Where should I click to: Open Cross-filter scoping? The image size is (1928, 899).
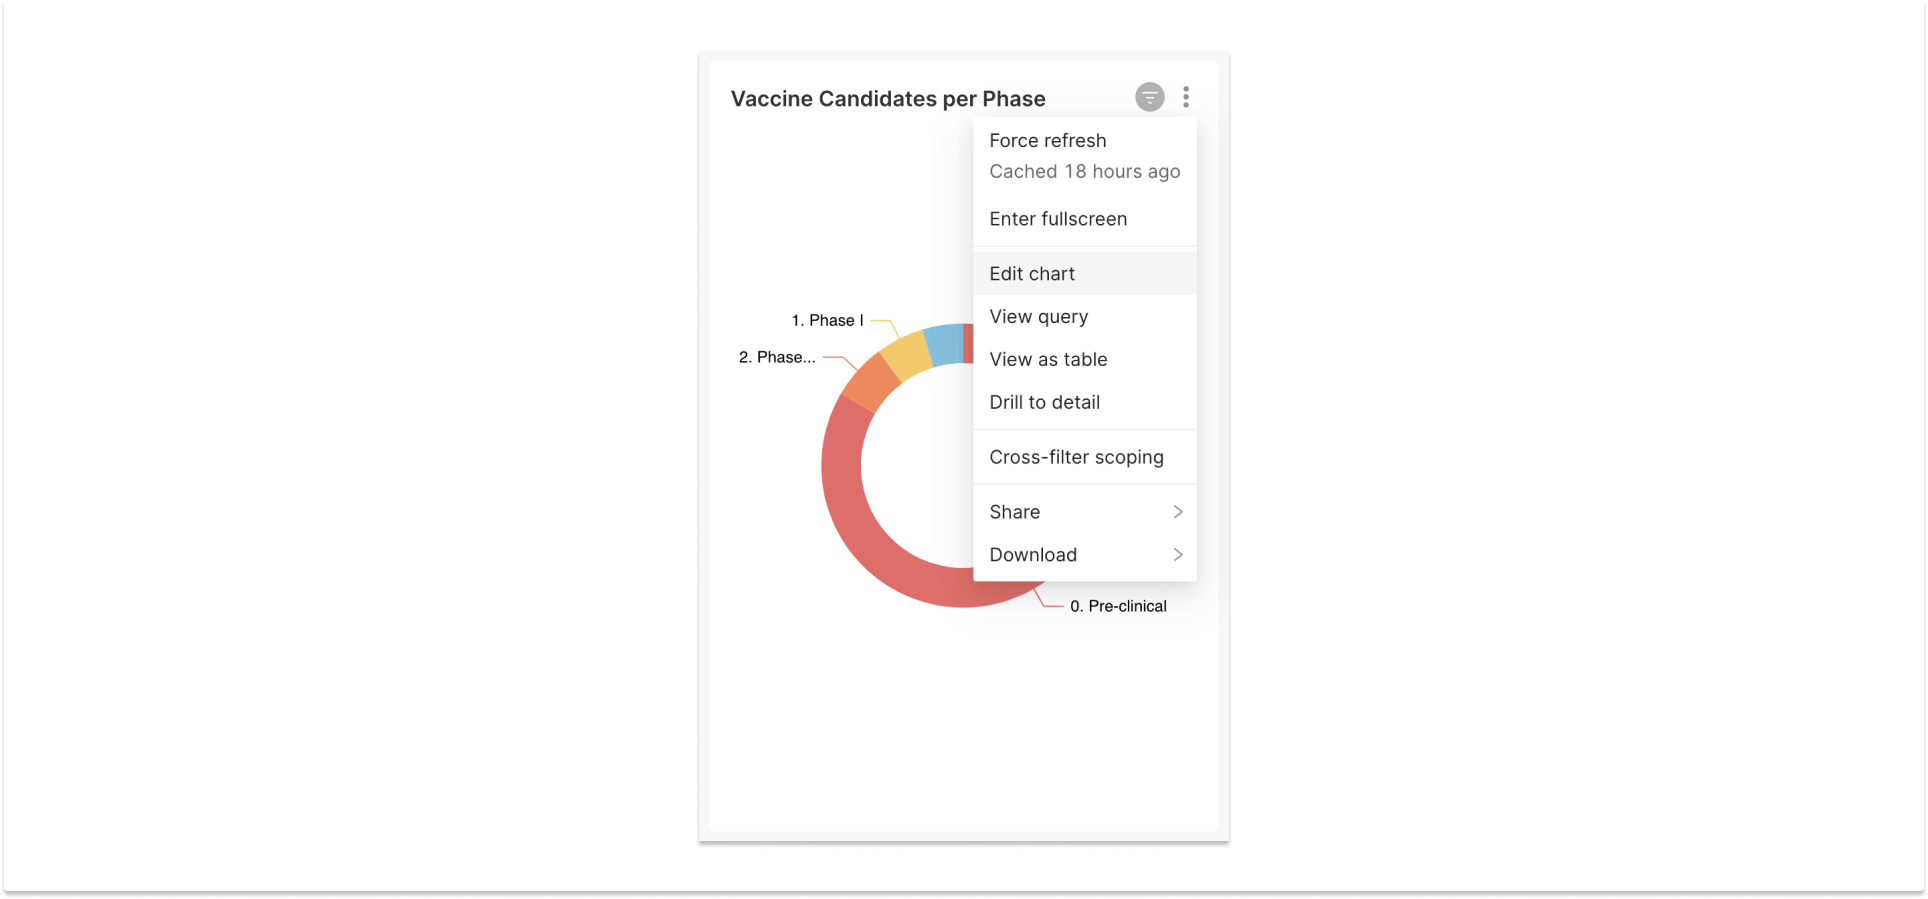1076,456
